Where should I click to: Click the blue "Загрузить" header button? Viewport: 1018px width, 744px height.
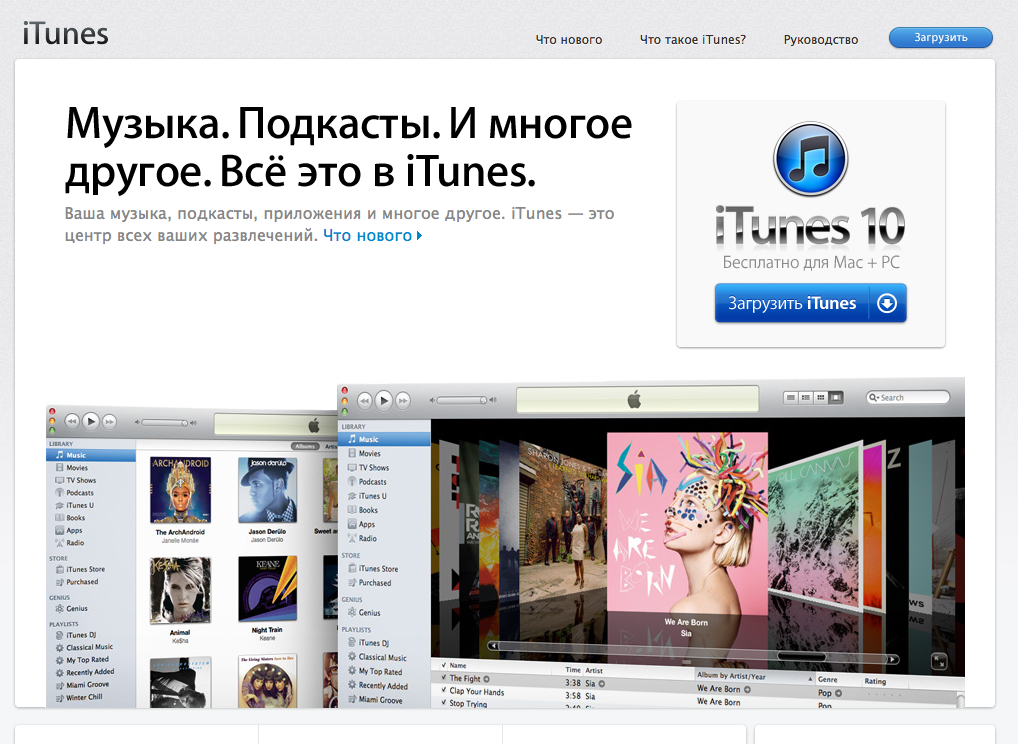940,38
